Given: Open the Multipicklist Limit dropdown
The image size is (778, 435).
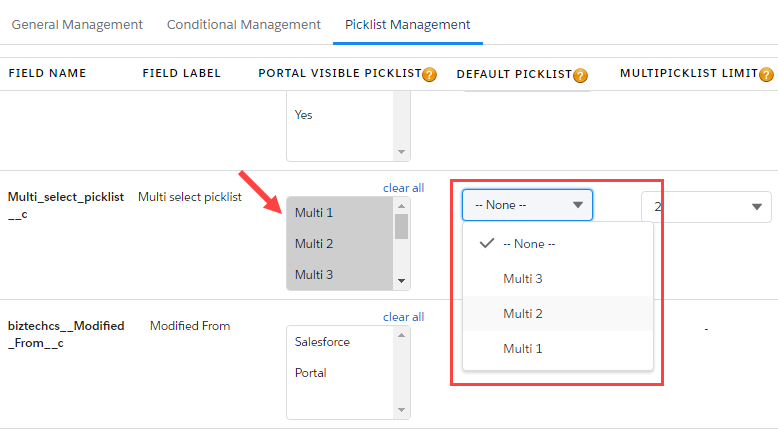Looking at the screenshot, I should tap(706, 207).
